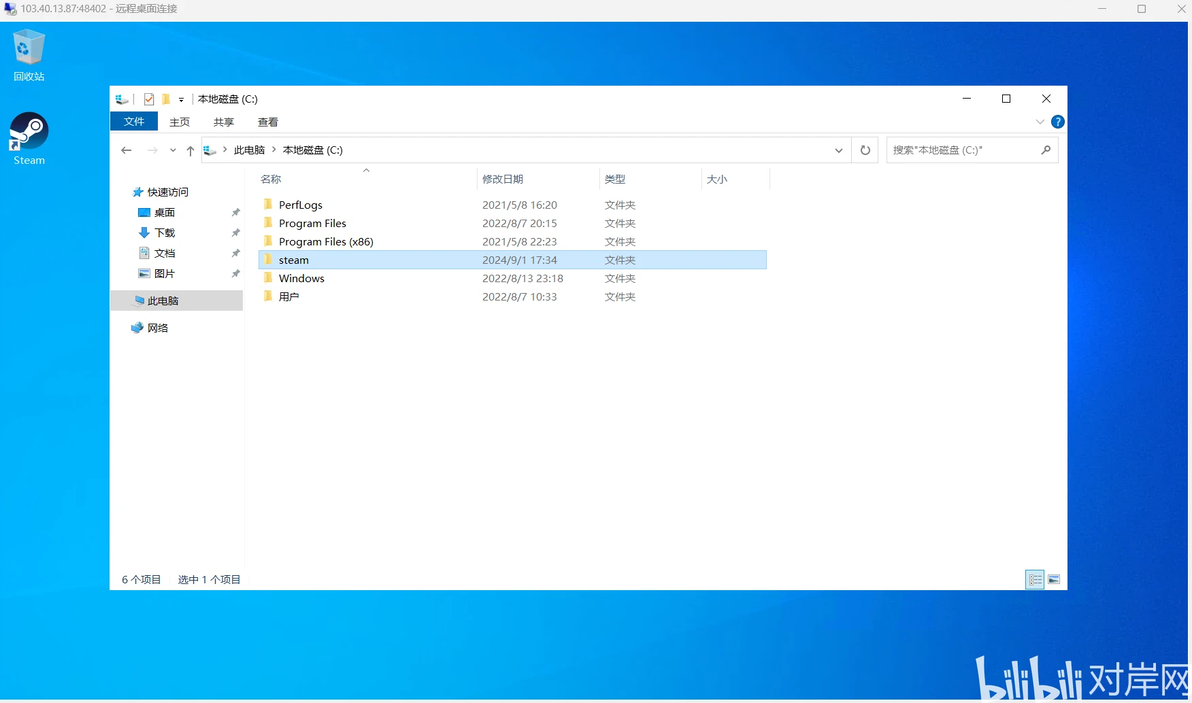Switch to the 共享 ribbon tab
This screenshot has width=1192, height=703.
(x=224, y=122)
